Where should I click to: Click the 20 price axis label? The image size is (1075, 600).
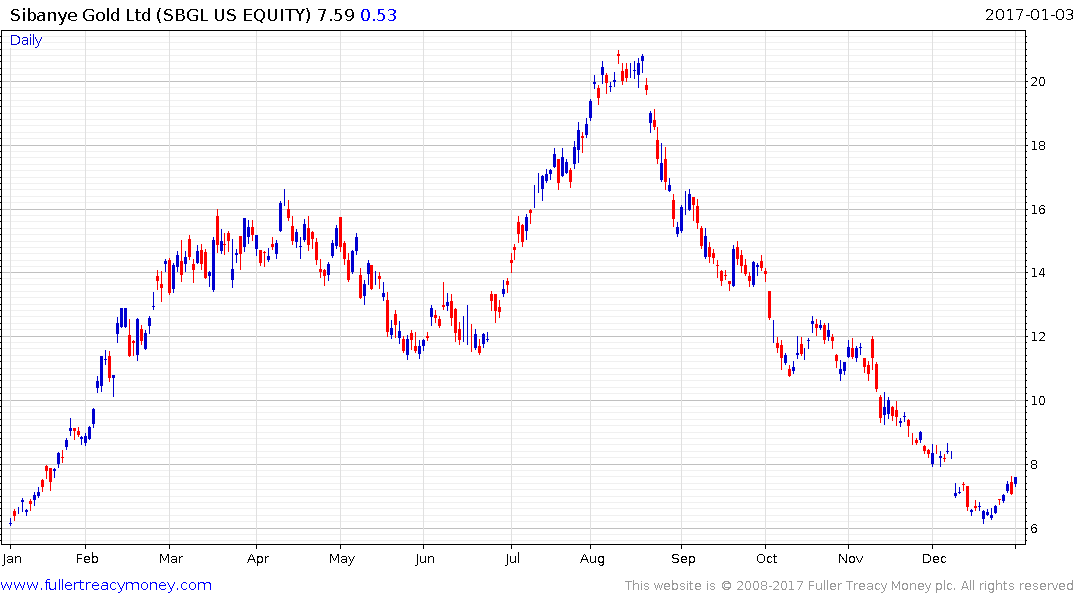1038,82
